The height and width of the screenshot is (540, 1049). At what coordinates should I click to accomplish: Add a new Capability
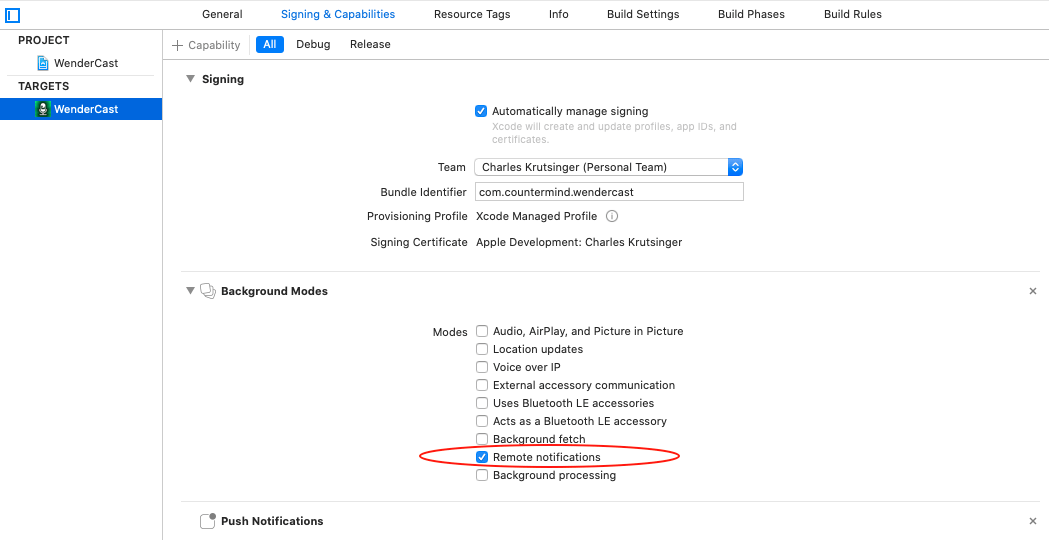pyautogui.click(x=207, y=45)
